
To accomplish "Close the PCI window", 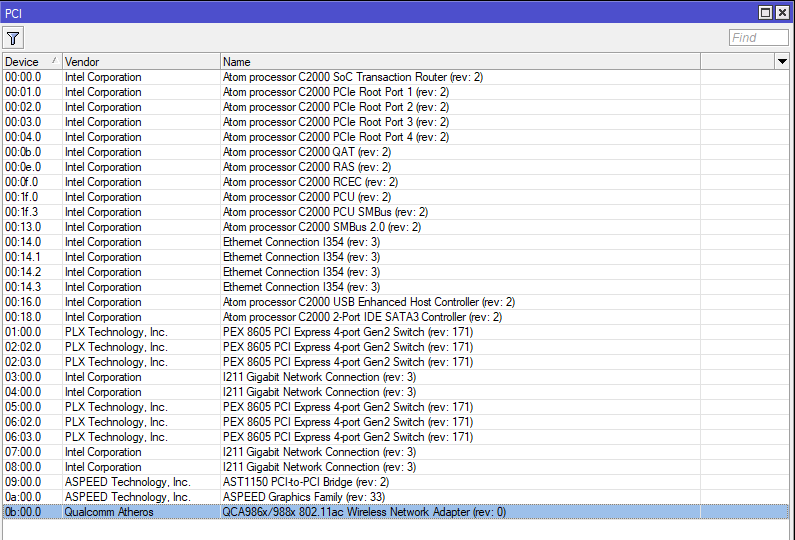I will tap(782, 12).
